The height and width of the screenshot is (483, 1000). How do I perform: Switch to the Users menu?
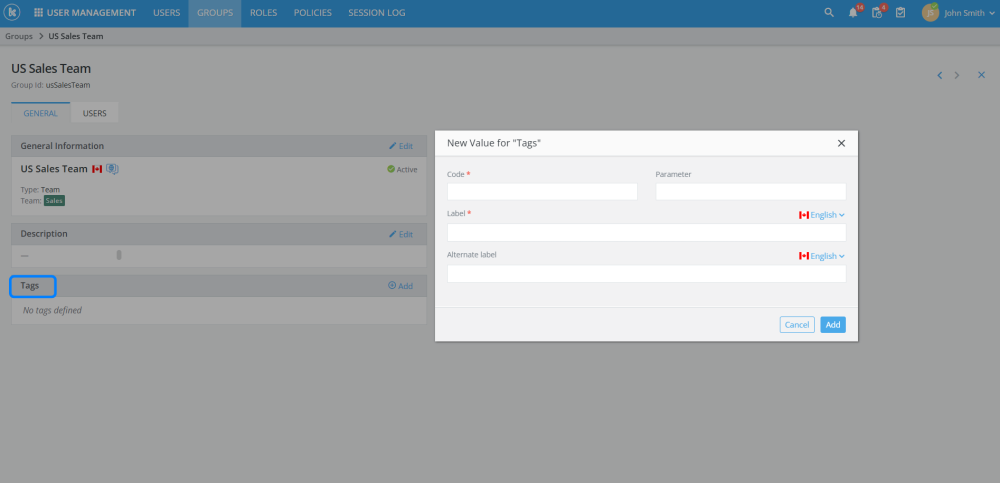[x=166, y=13]
